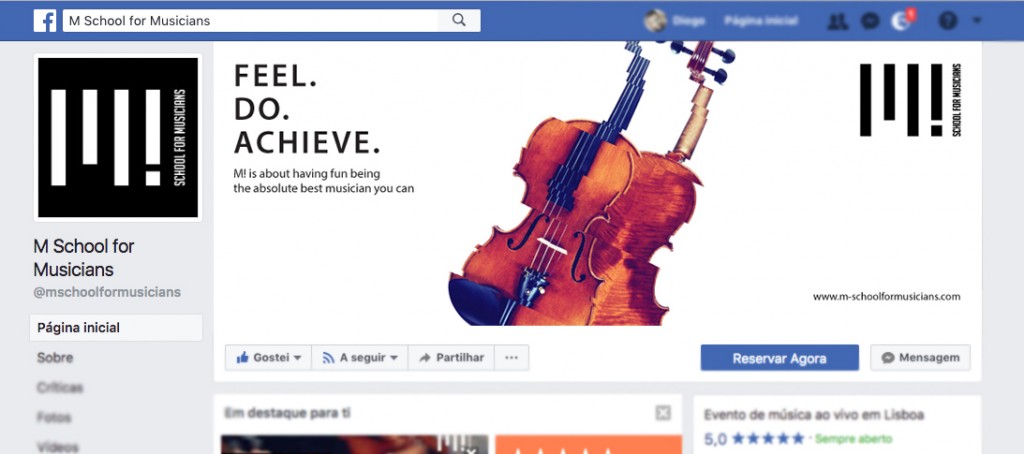Screen dimensions: 1024x454
Task: Open the M School profile picture
Action: 118,137
